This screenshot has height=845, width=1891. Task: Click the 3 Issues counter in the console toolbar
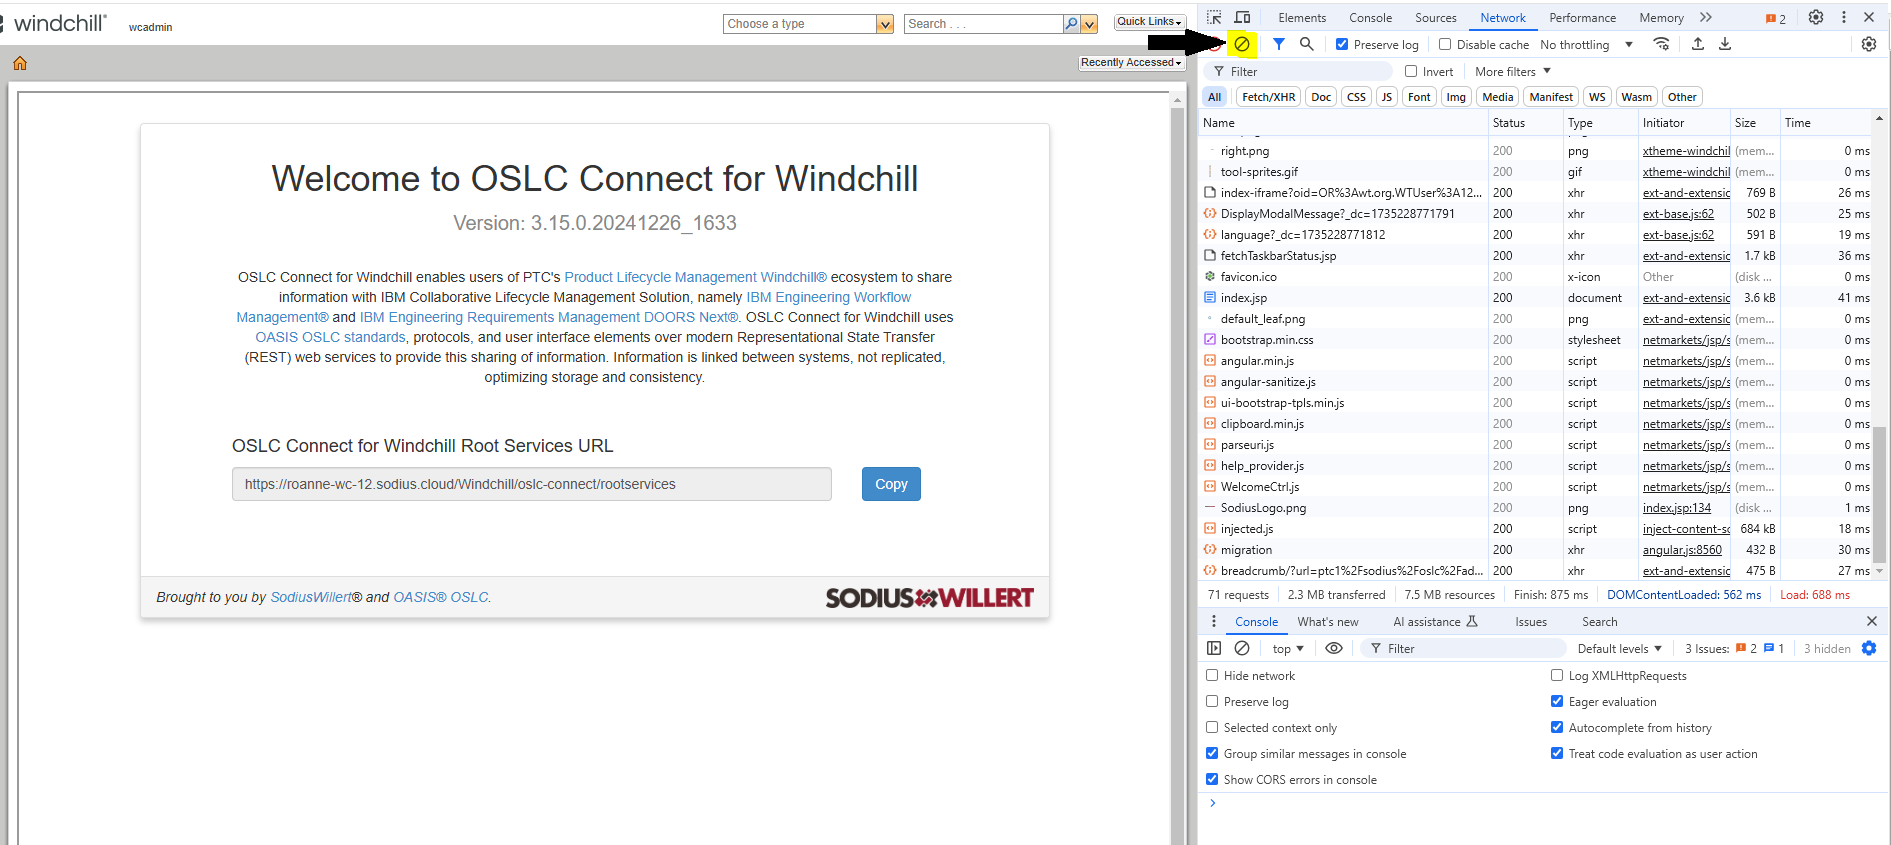pos(1735,649)
